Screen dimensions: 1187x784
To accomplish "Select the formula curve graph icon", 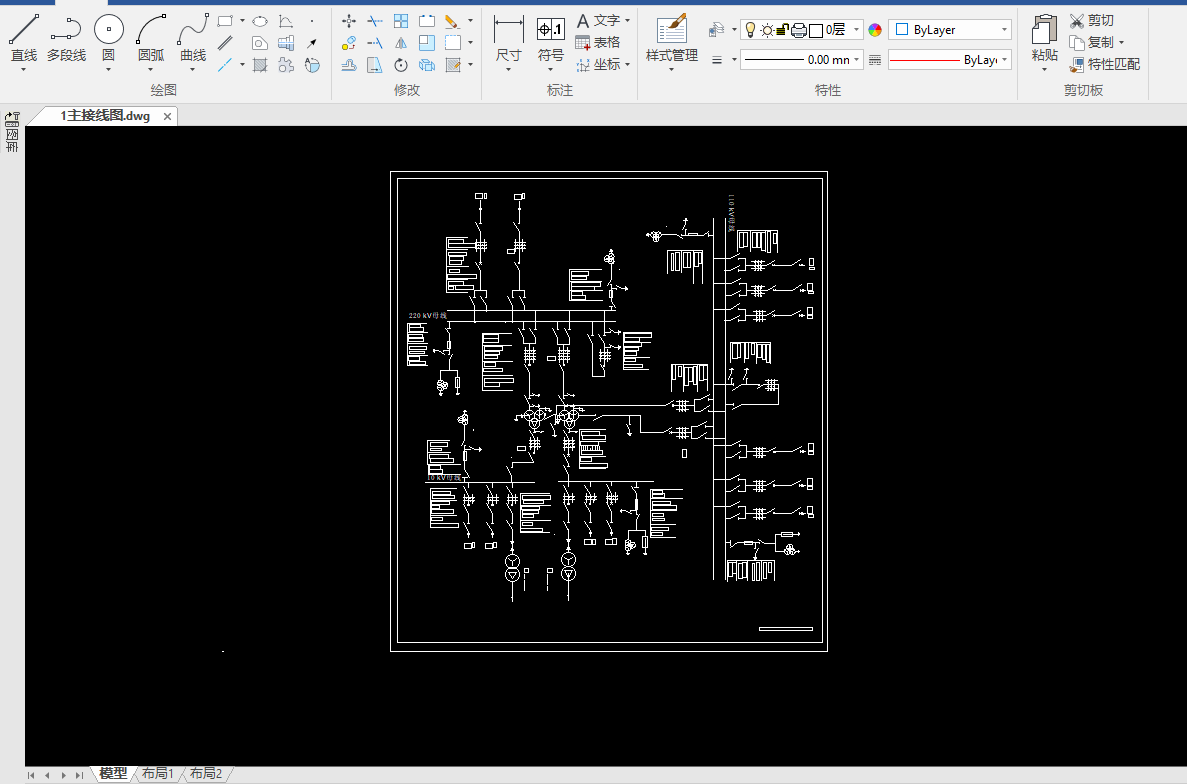I will pos(285,21).
